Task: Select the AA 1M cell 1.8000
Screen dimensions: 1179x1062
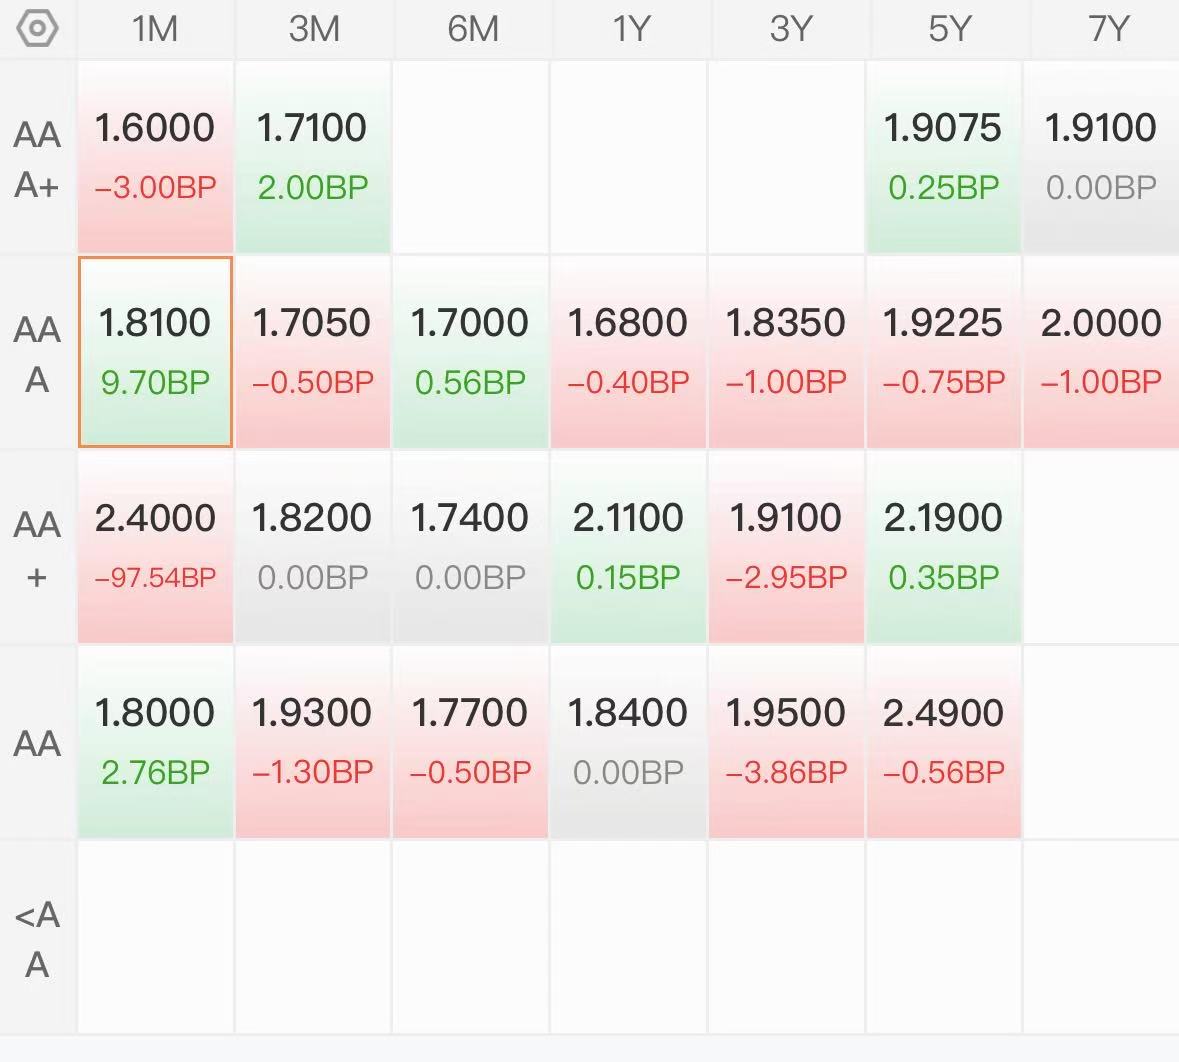Action: [156, 742]
